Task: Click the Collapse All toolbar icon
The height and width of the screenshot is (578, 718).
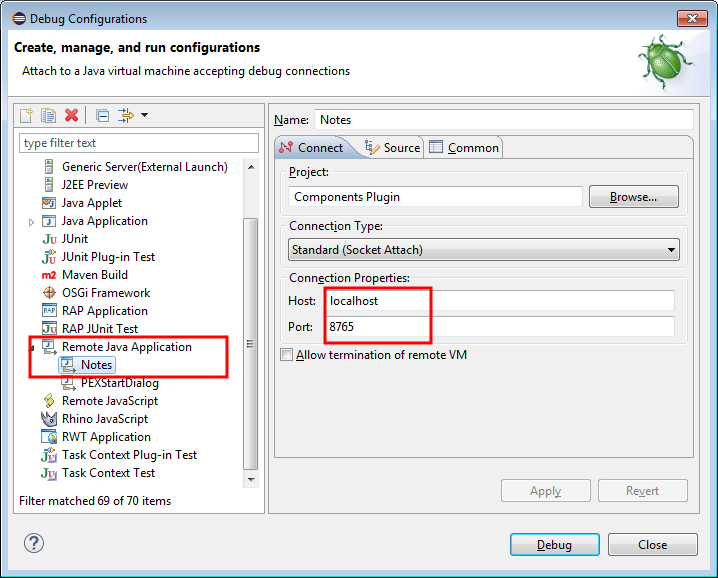Action: click(103, 116)
